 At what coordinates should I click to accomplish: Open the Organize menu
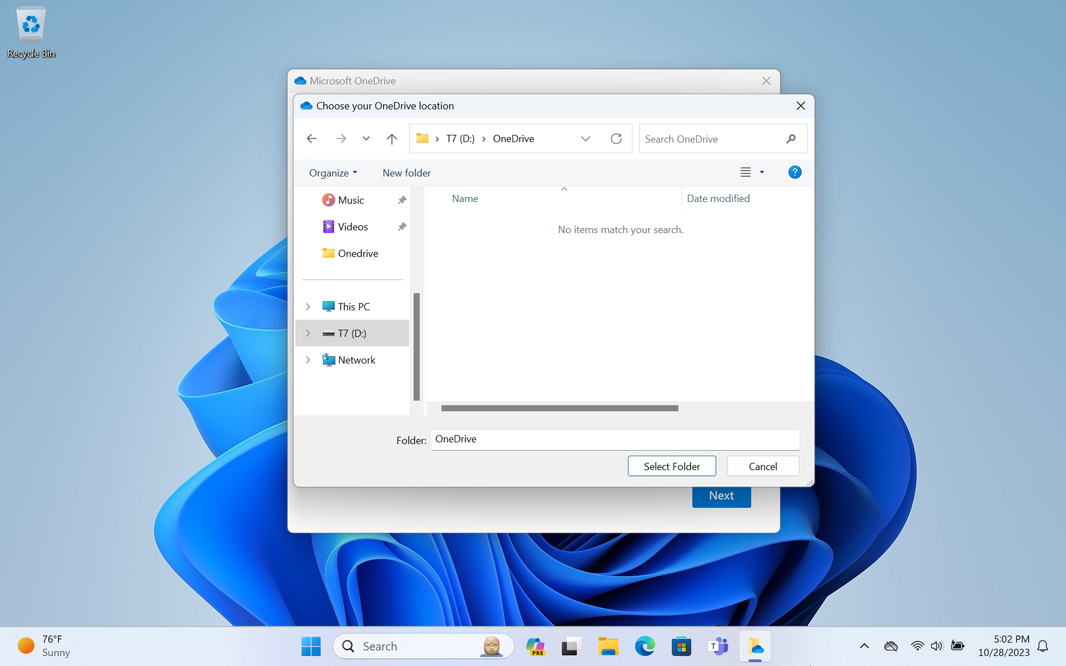click(333, 173)
